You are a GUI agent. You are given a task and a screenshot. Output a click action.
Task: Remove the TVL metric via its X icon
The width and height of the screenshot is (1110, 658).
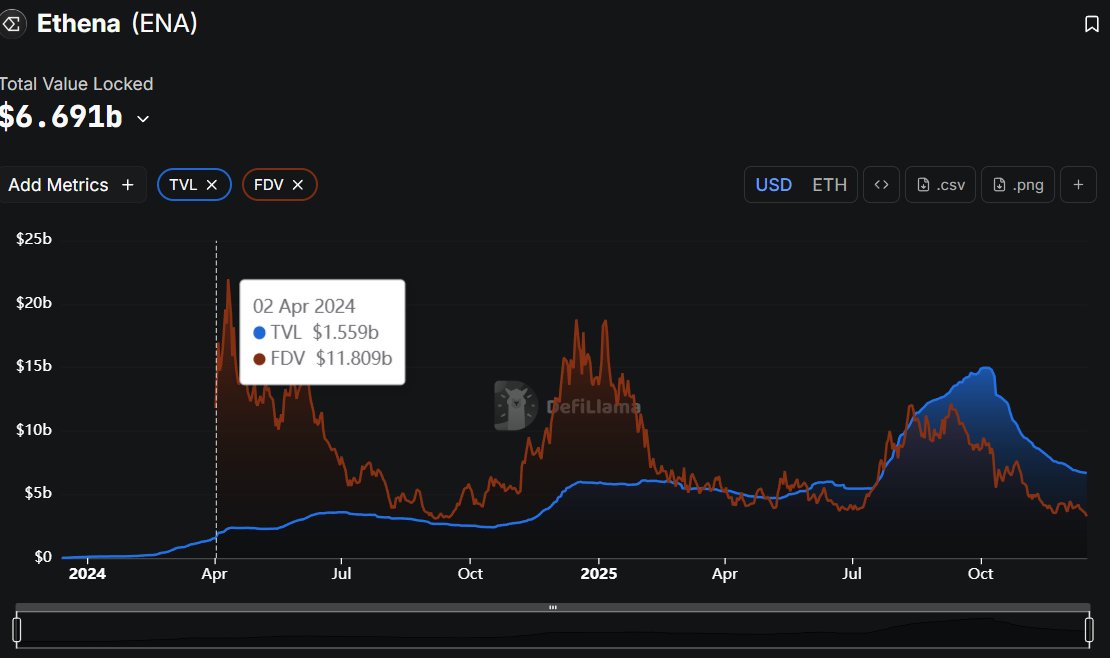[212, 184]
